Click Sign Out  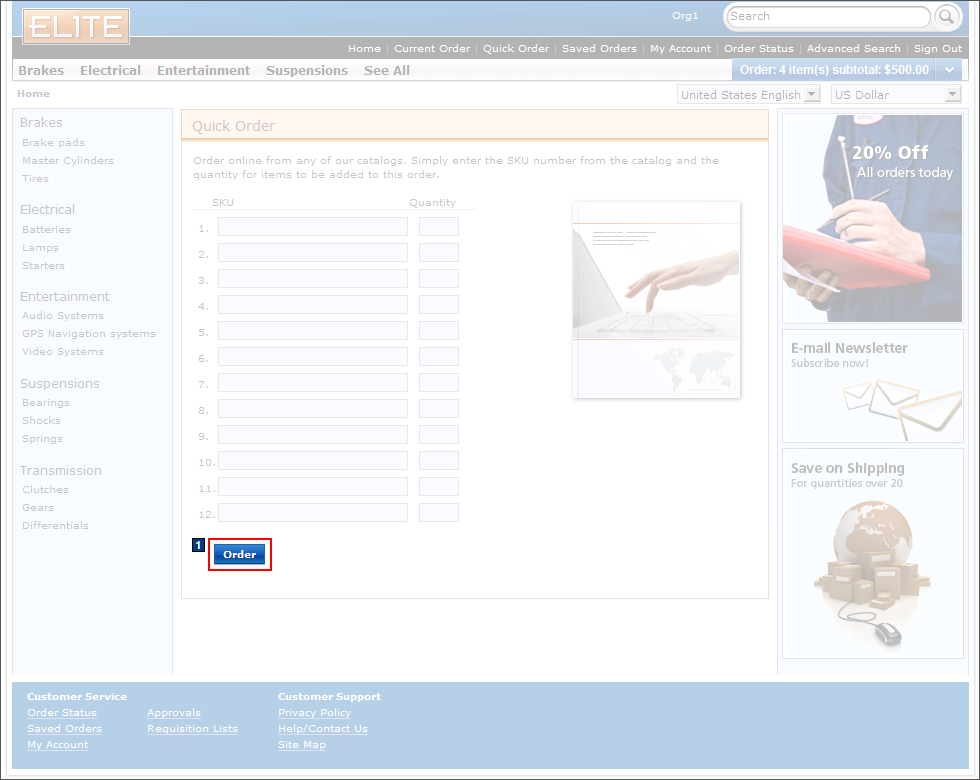click(938, 48)
